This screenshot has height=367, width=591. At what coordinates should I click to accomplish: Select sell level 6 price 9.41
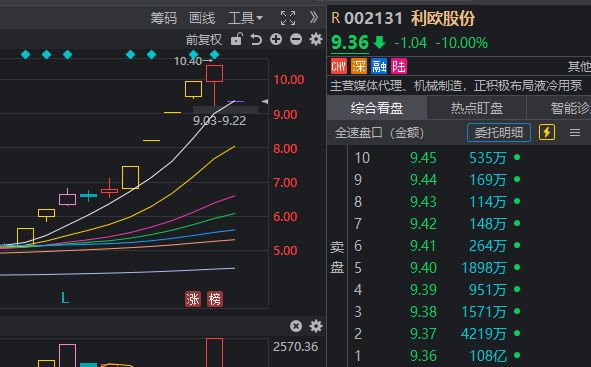click(423, 246)
